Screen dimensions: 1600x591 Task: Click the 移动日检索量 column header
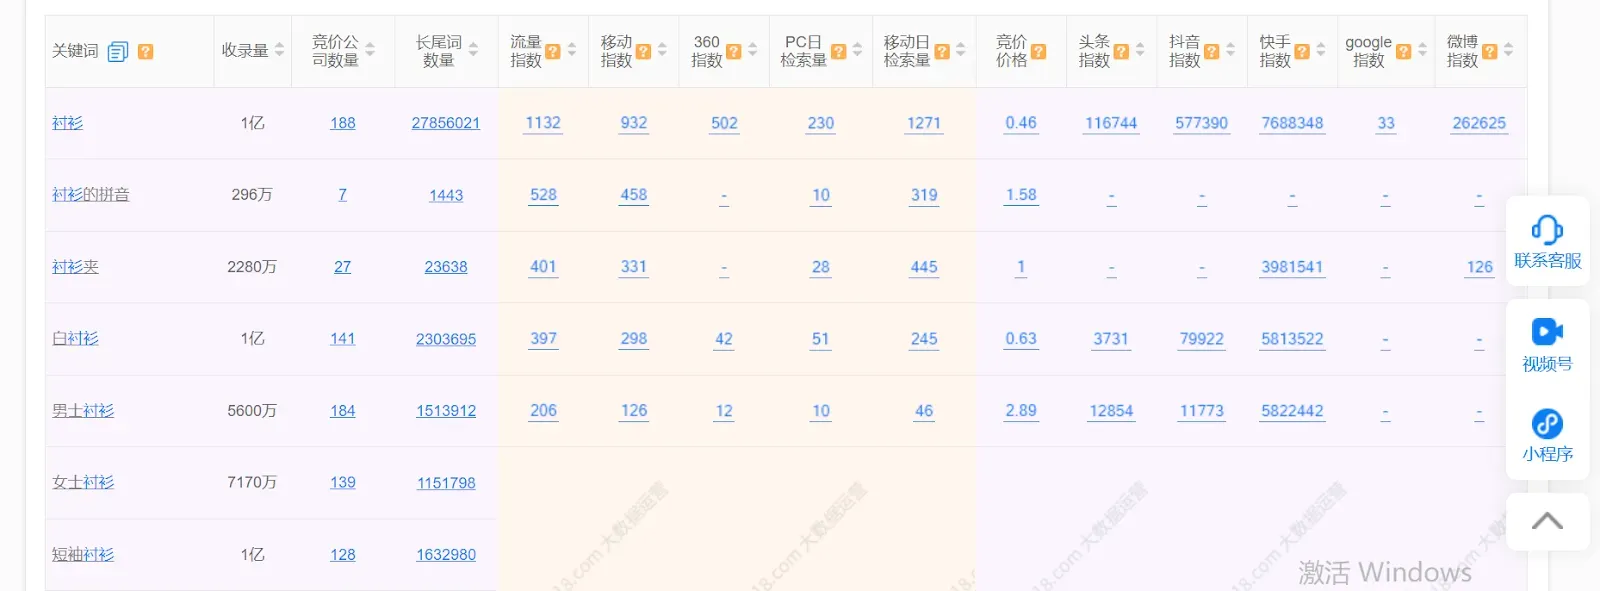click(x=907, y=51)
